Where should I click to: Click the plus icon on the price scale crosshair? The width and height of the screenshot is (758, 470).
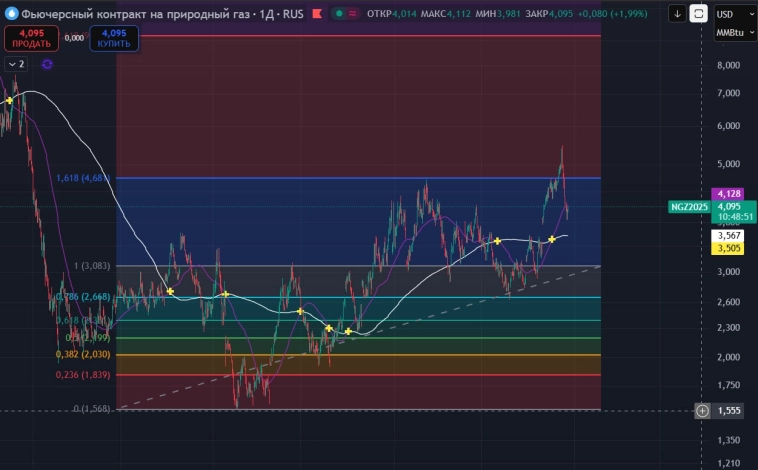coord(702,410)
